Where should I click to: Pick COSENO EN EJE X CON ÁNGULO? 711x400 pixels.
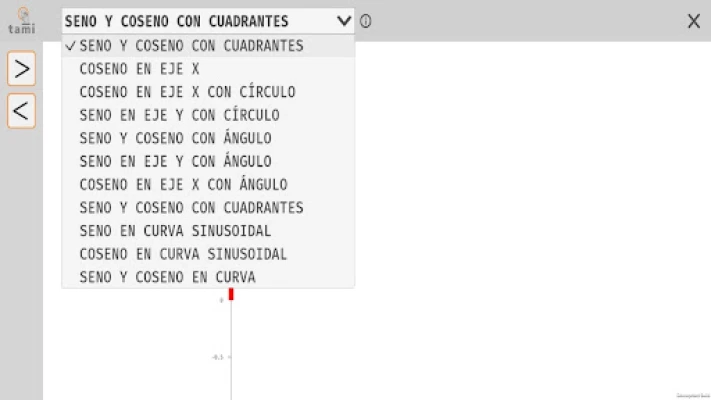pyautogui.click(x=183, y=184)
